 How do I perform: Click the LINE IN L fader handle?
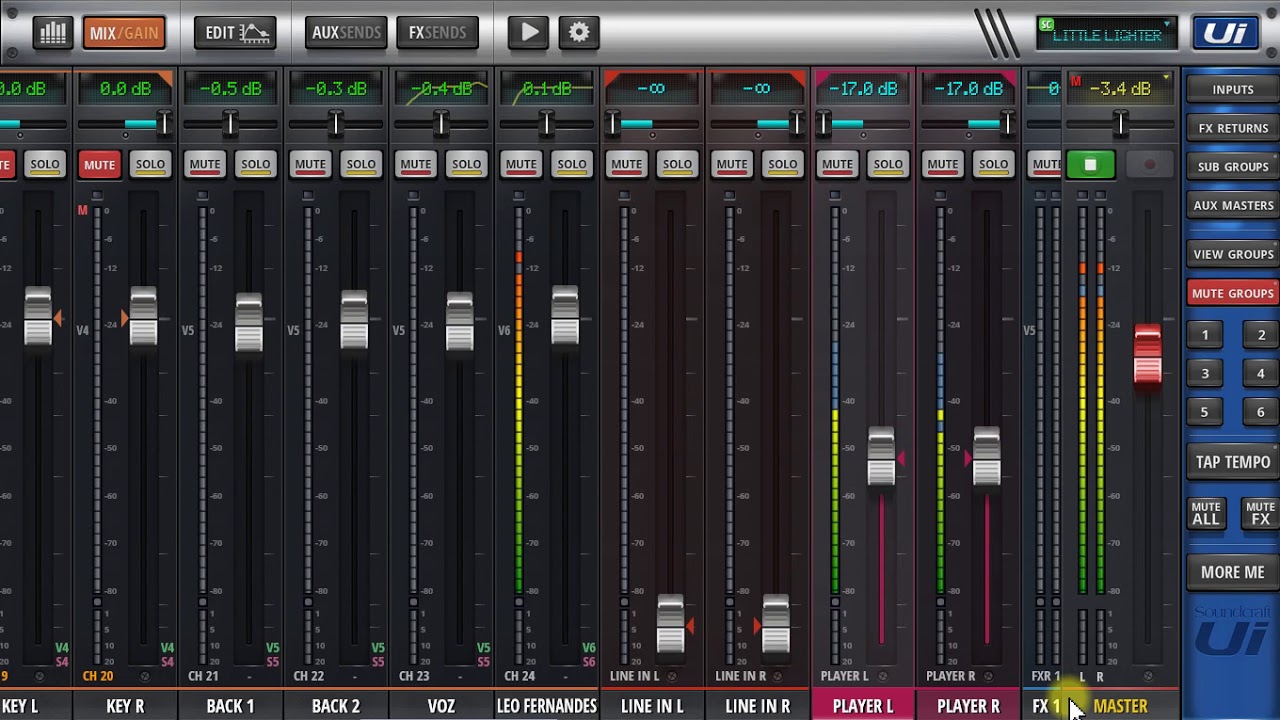[670, 625]
